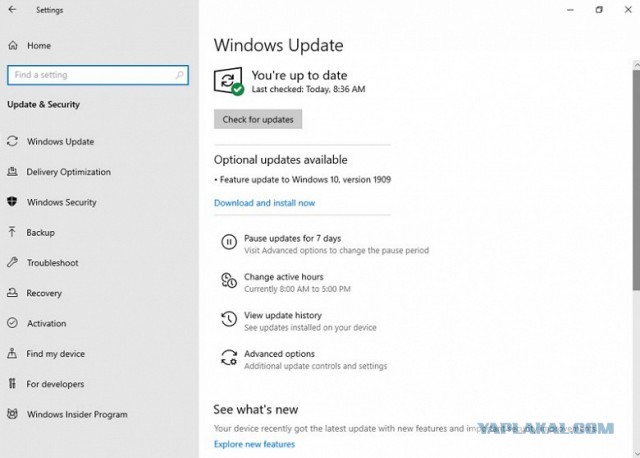This screenshot has height=458, width=640.
Task: Click the Update & Security heading
Action: click(x=43, y=104)
